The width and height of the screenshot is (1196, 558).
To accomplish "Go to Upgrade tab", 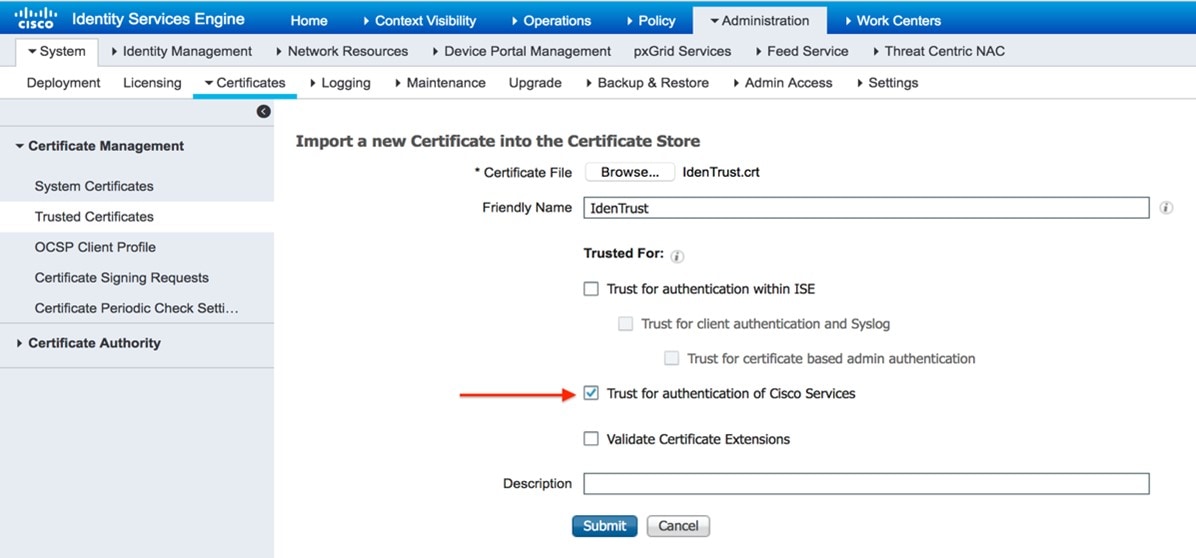I will (535, 83).
